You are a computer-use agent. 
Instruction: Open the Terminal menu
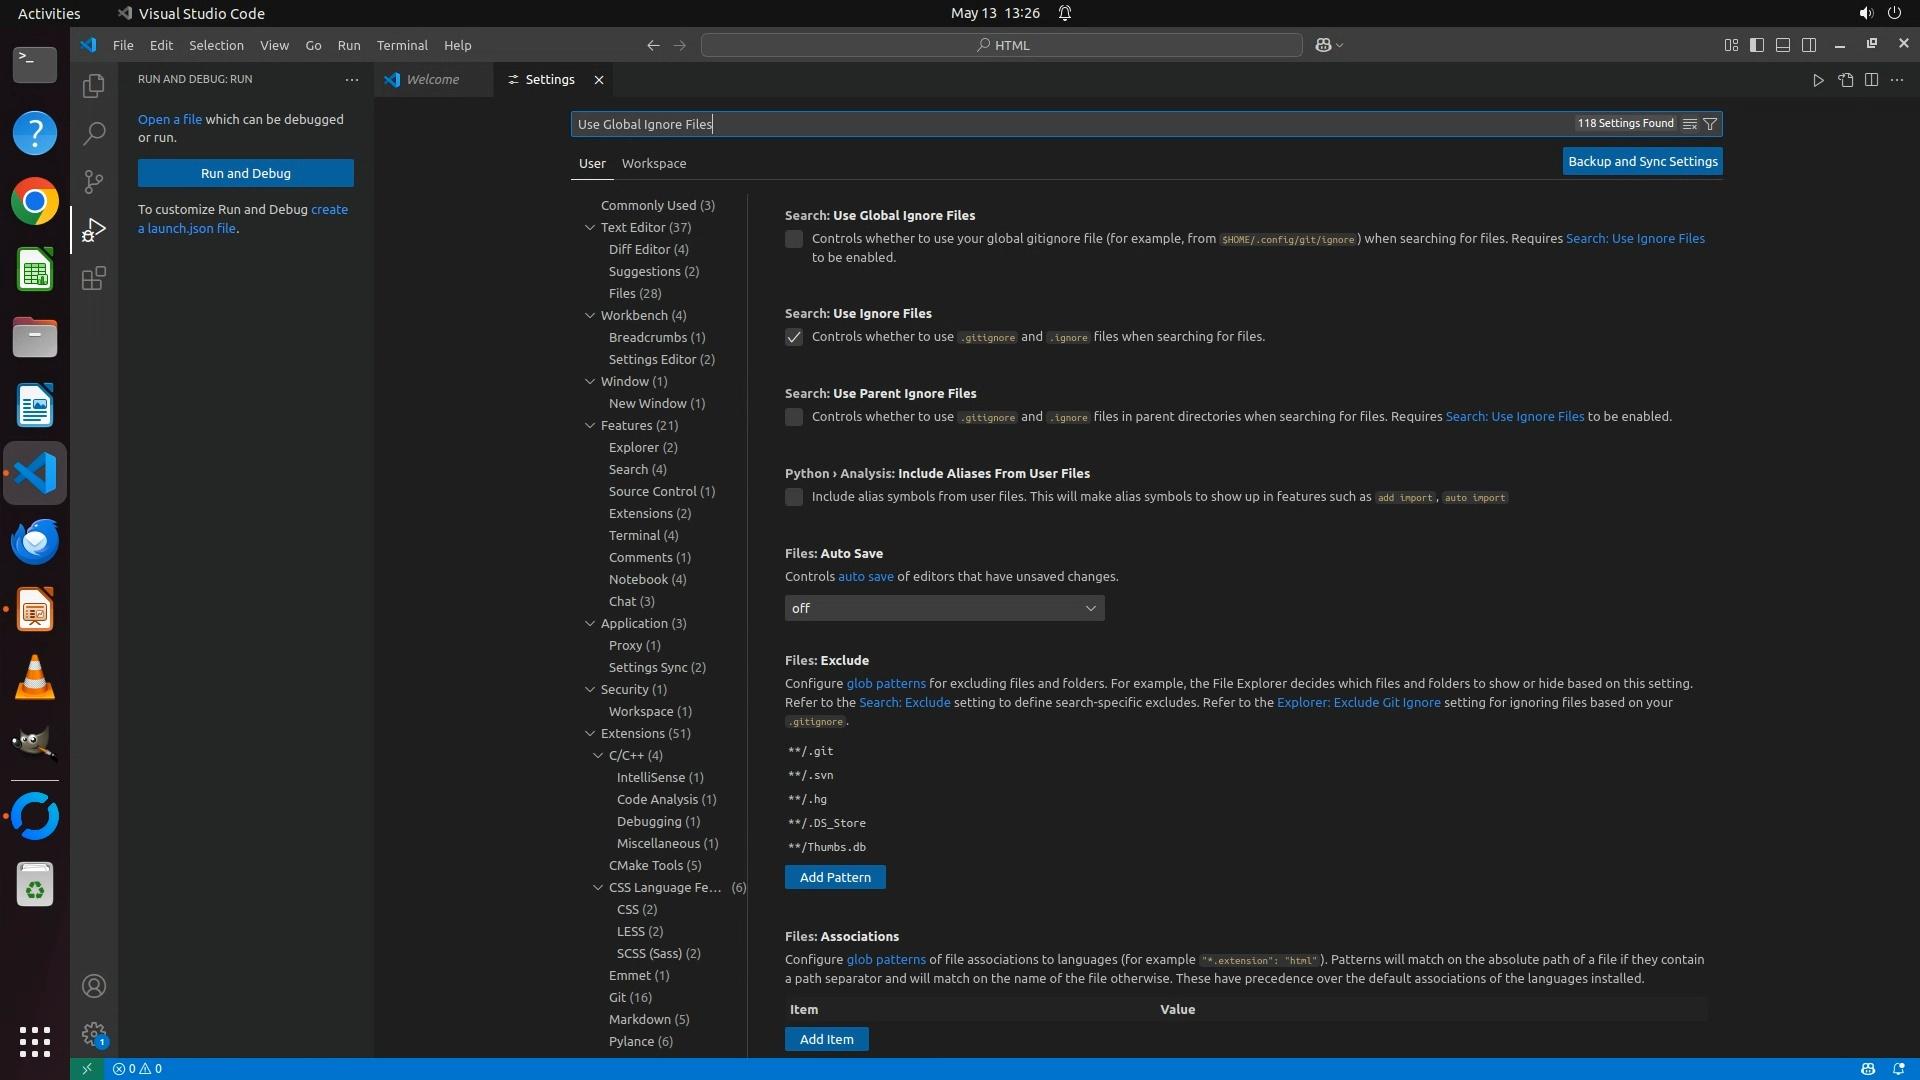(x=402, y=45)
